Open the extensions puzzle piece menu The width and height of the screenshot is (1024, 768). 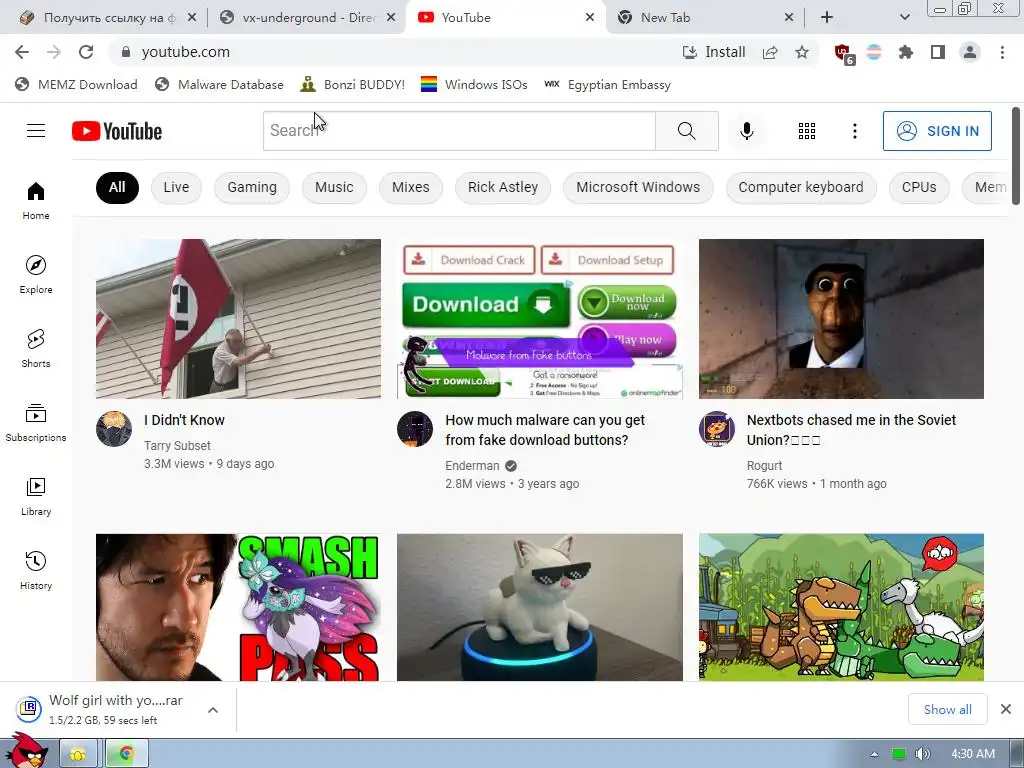(x=905, y=52)
